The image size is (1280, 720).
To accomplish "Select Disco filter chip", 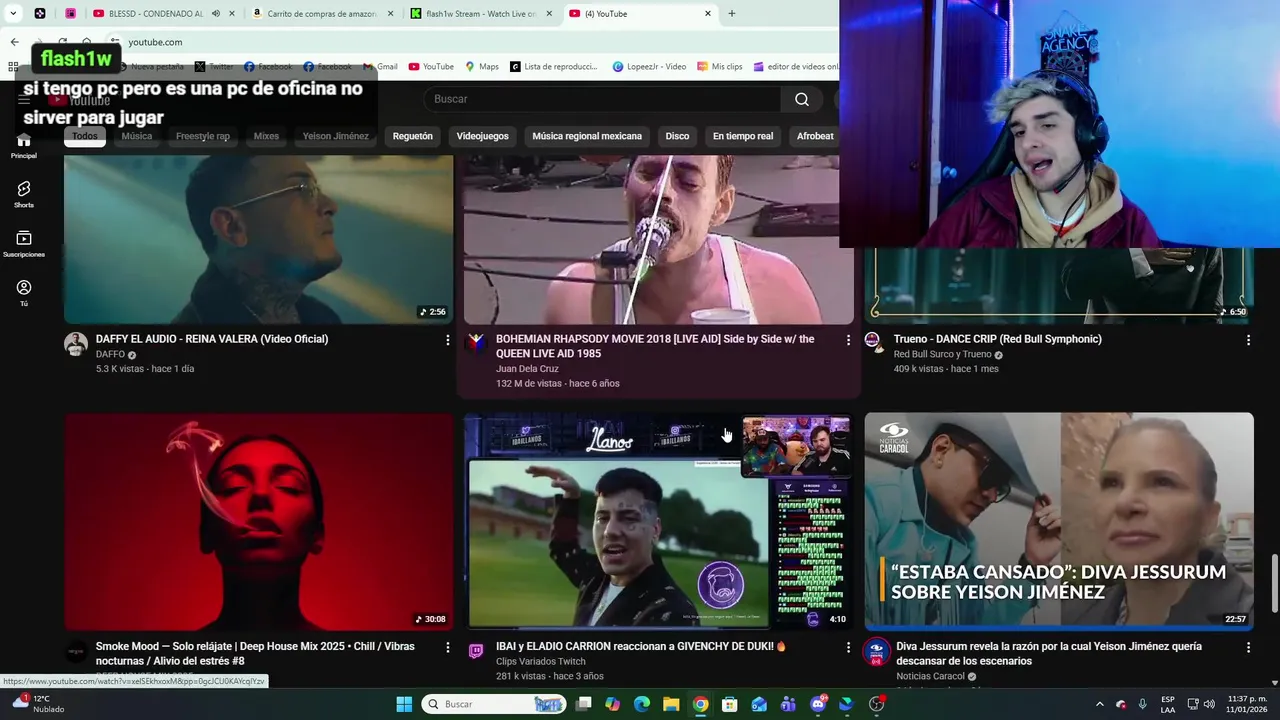I will [677, 136].
